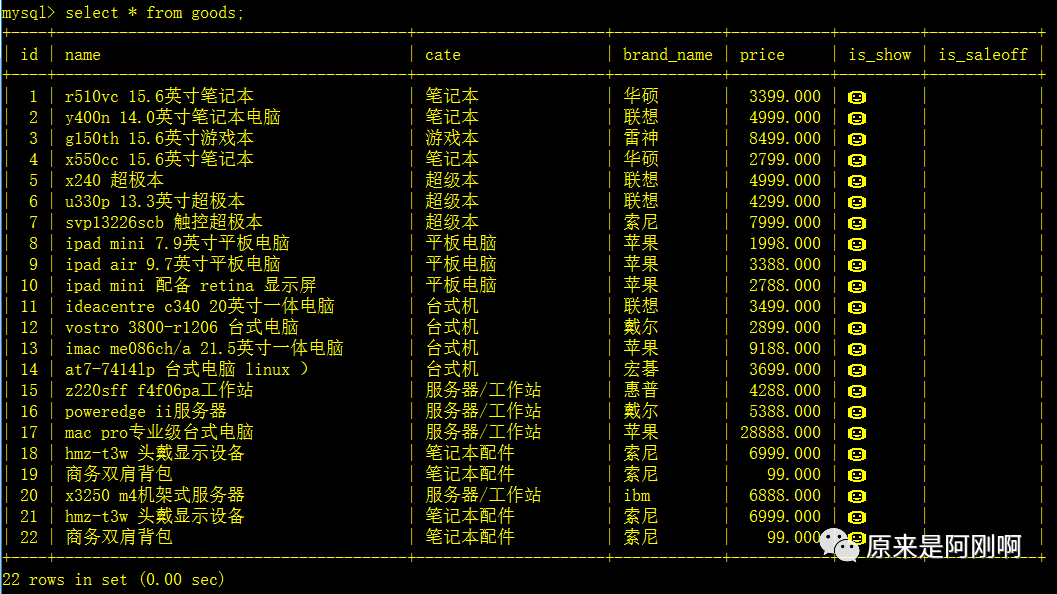The width and height of the screenshot is (1057, 594).
Task: Click the is_show smiley for vostro 3800-r1206 row
Action: (857, 328)
